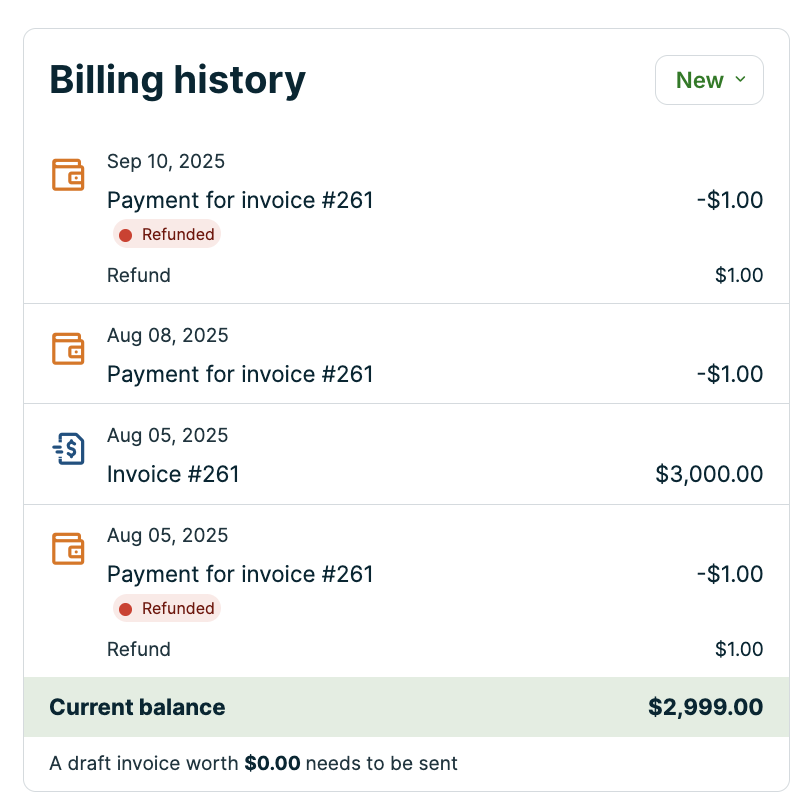Open the New dropdown menu

coord(709,80)
